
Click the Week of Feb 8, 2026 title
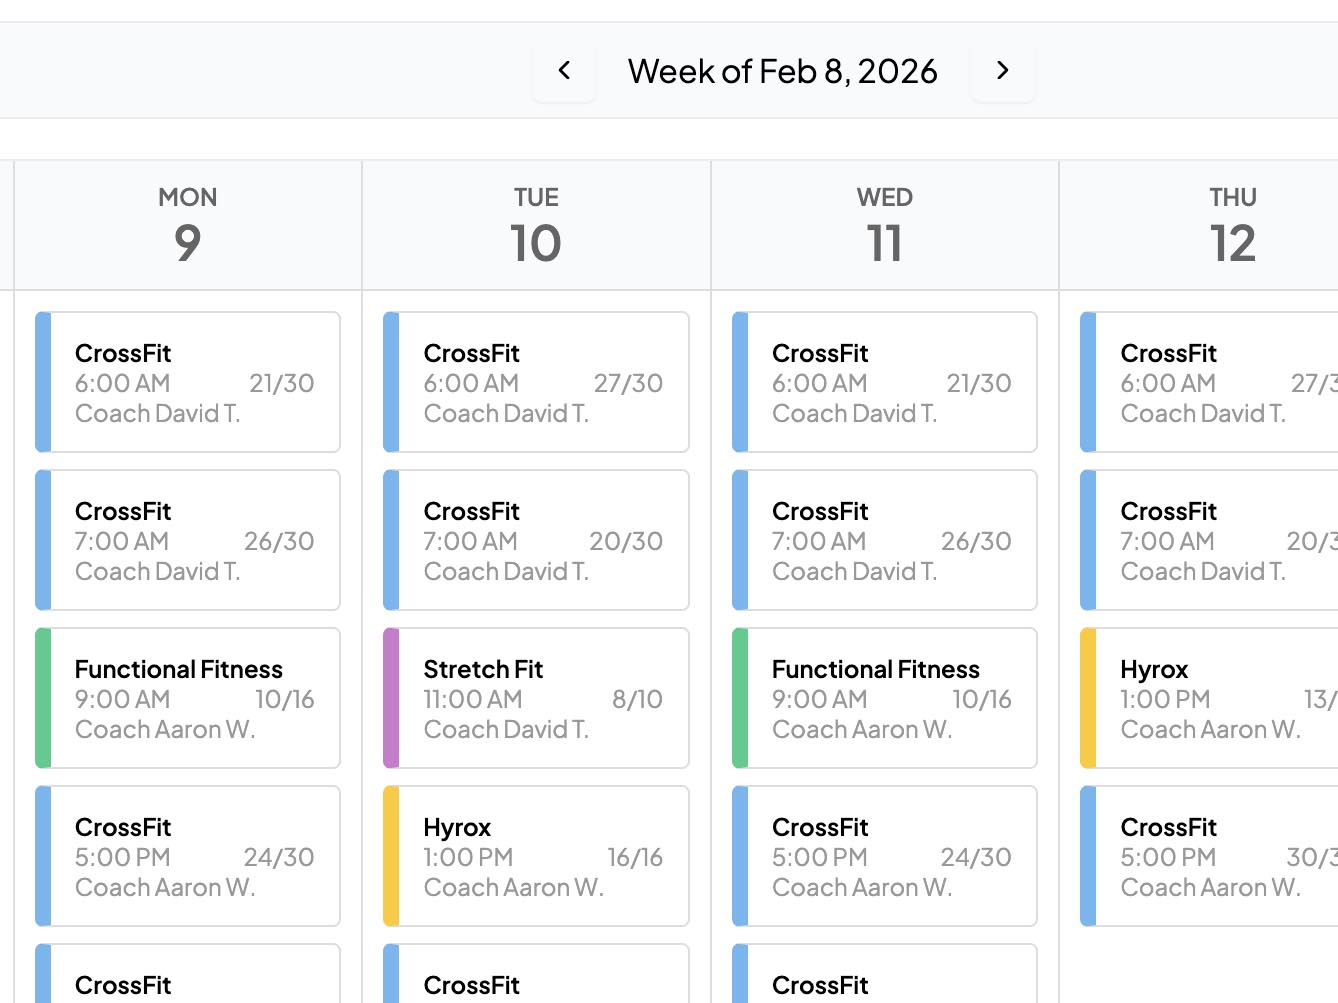click(x=783, y=70)
